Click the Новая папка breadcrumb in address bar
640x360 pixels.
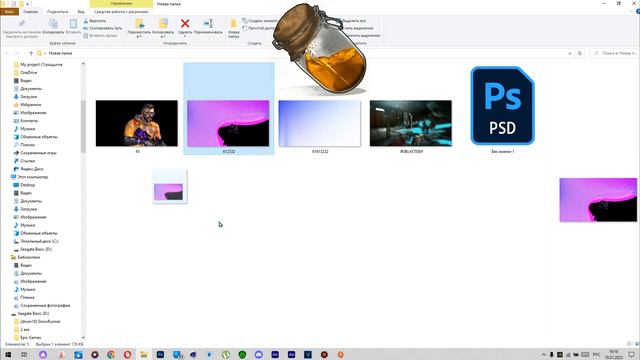pyautogui.click(x=60, y=53)
